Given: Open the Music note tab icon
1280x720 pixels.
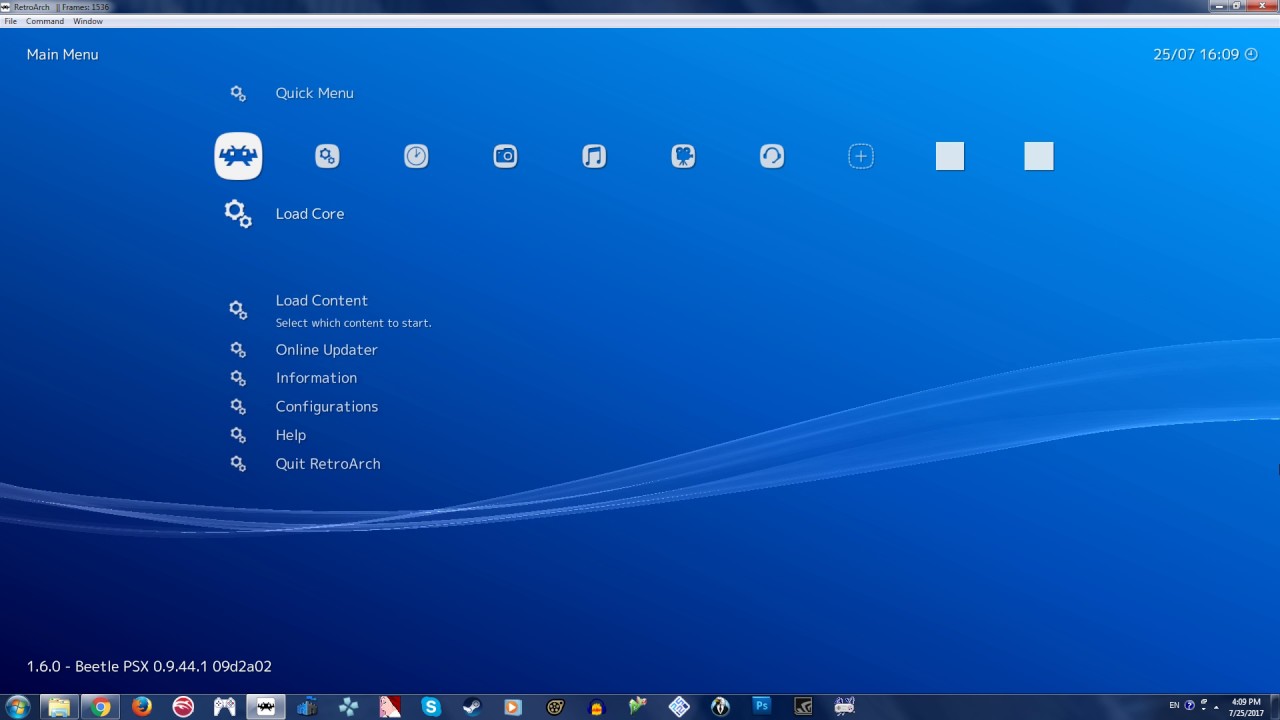Looking at the screenshot, I should pyautogui.click(x=594, y=156).
